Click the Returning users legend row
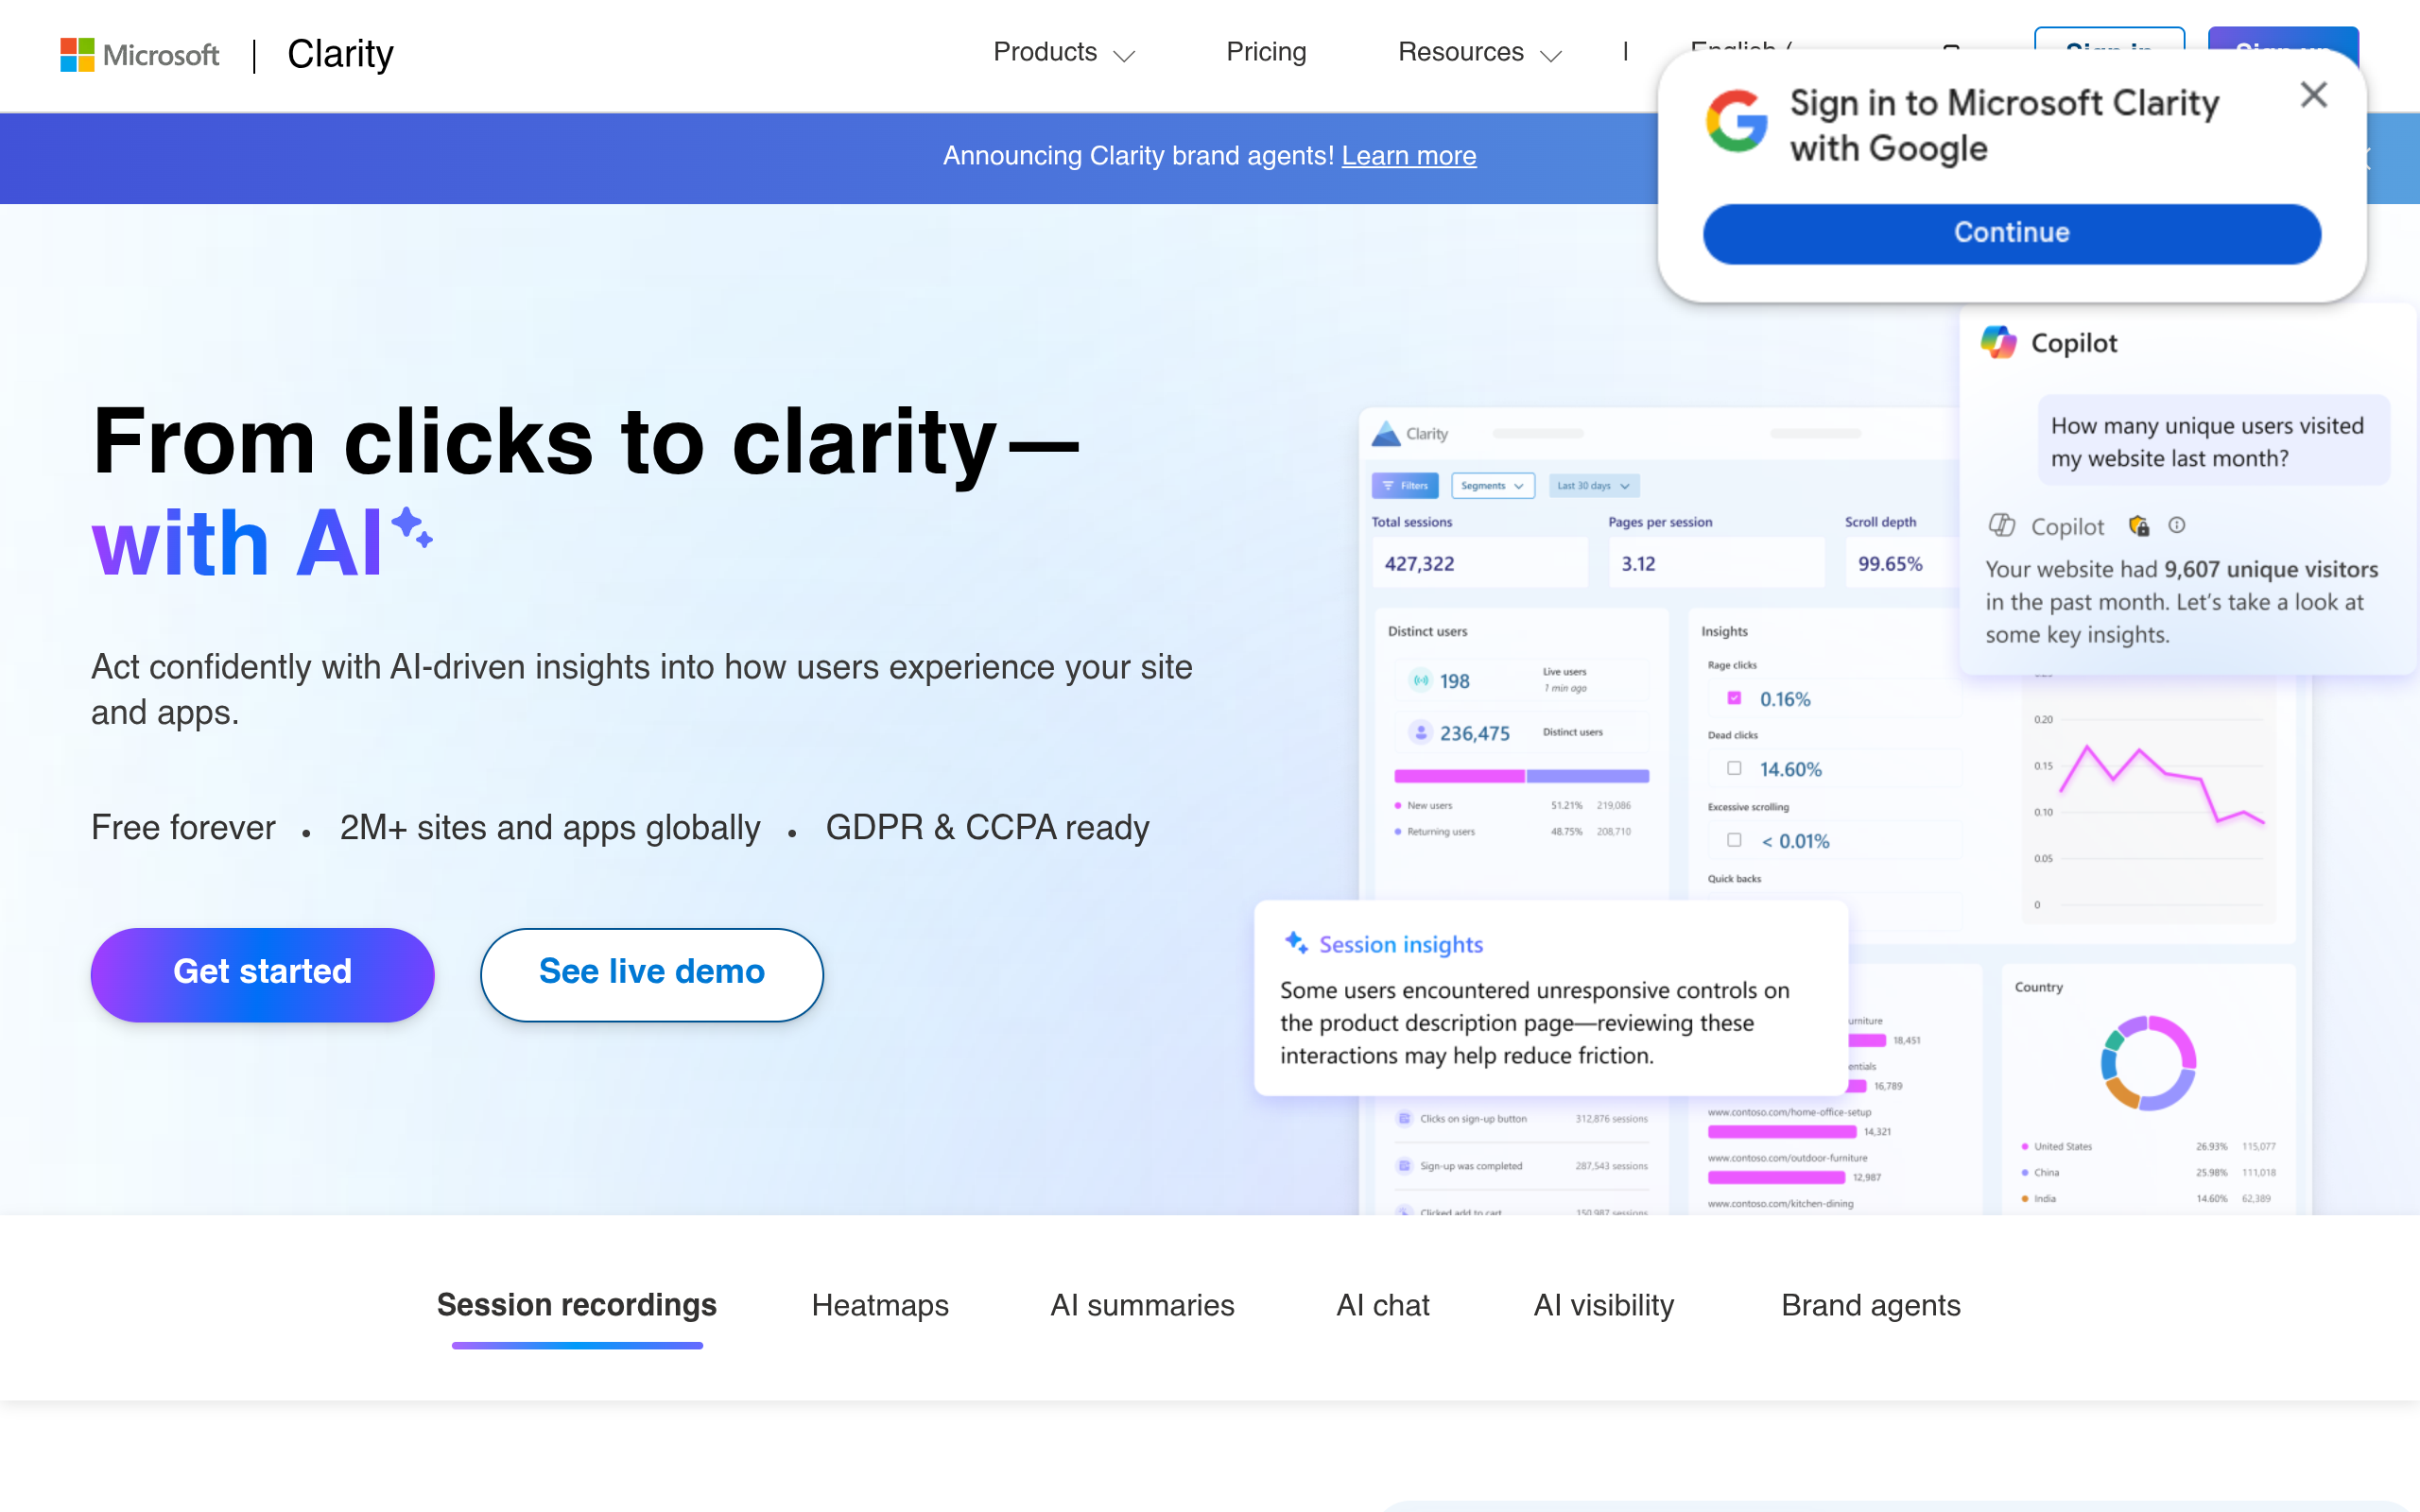Image resolution: width=2420 pixels, height=1512 pixels. (1513, 831)
